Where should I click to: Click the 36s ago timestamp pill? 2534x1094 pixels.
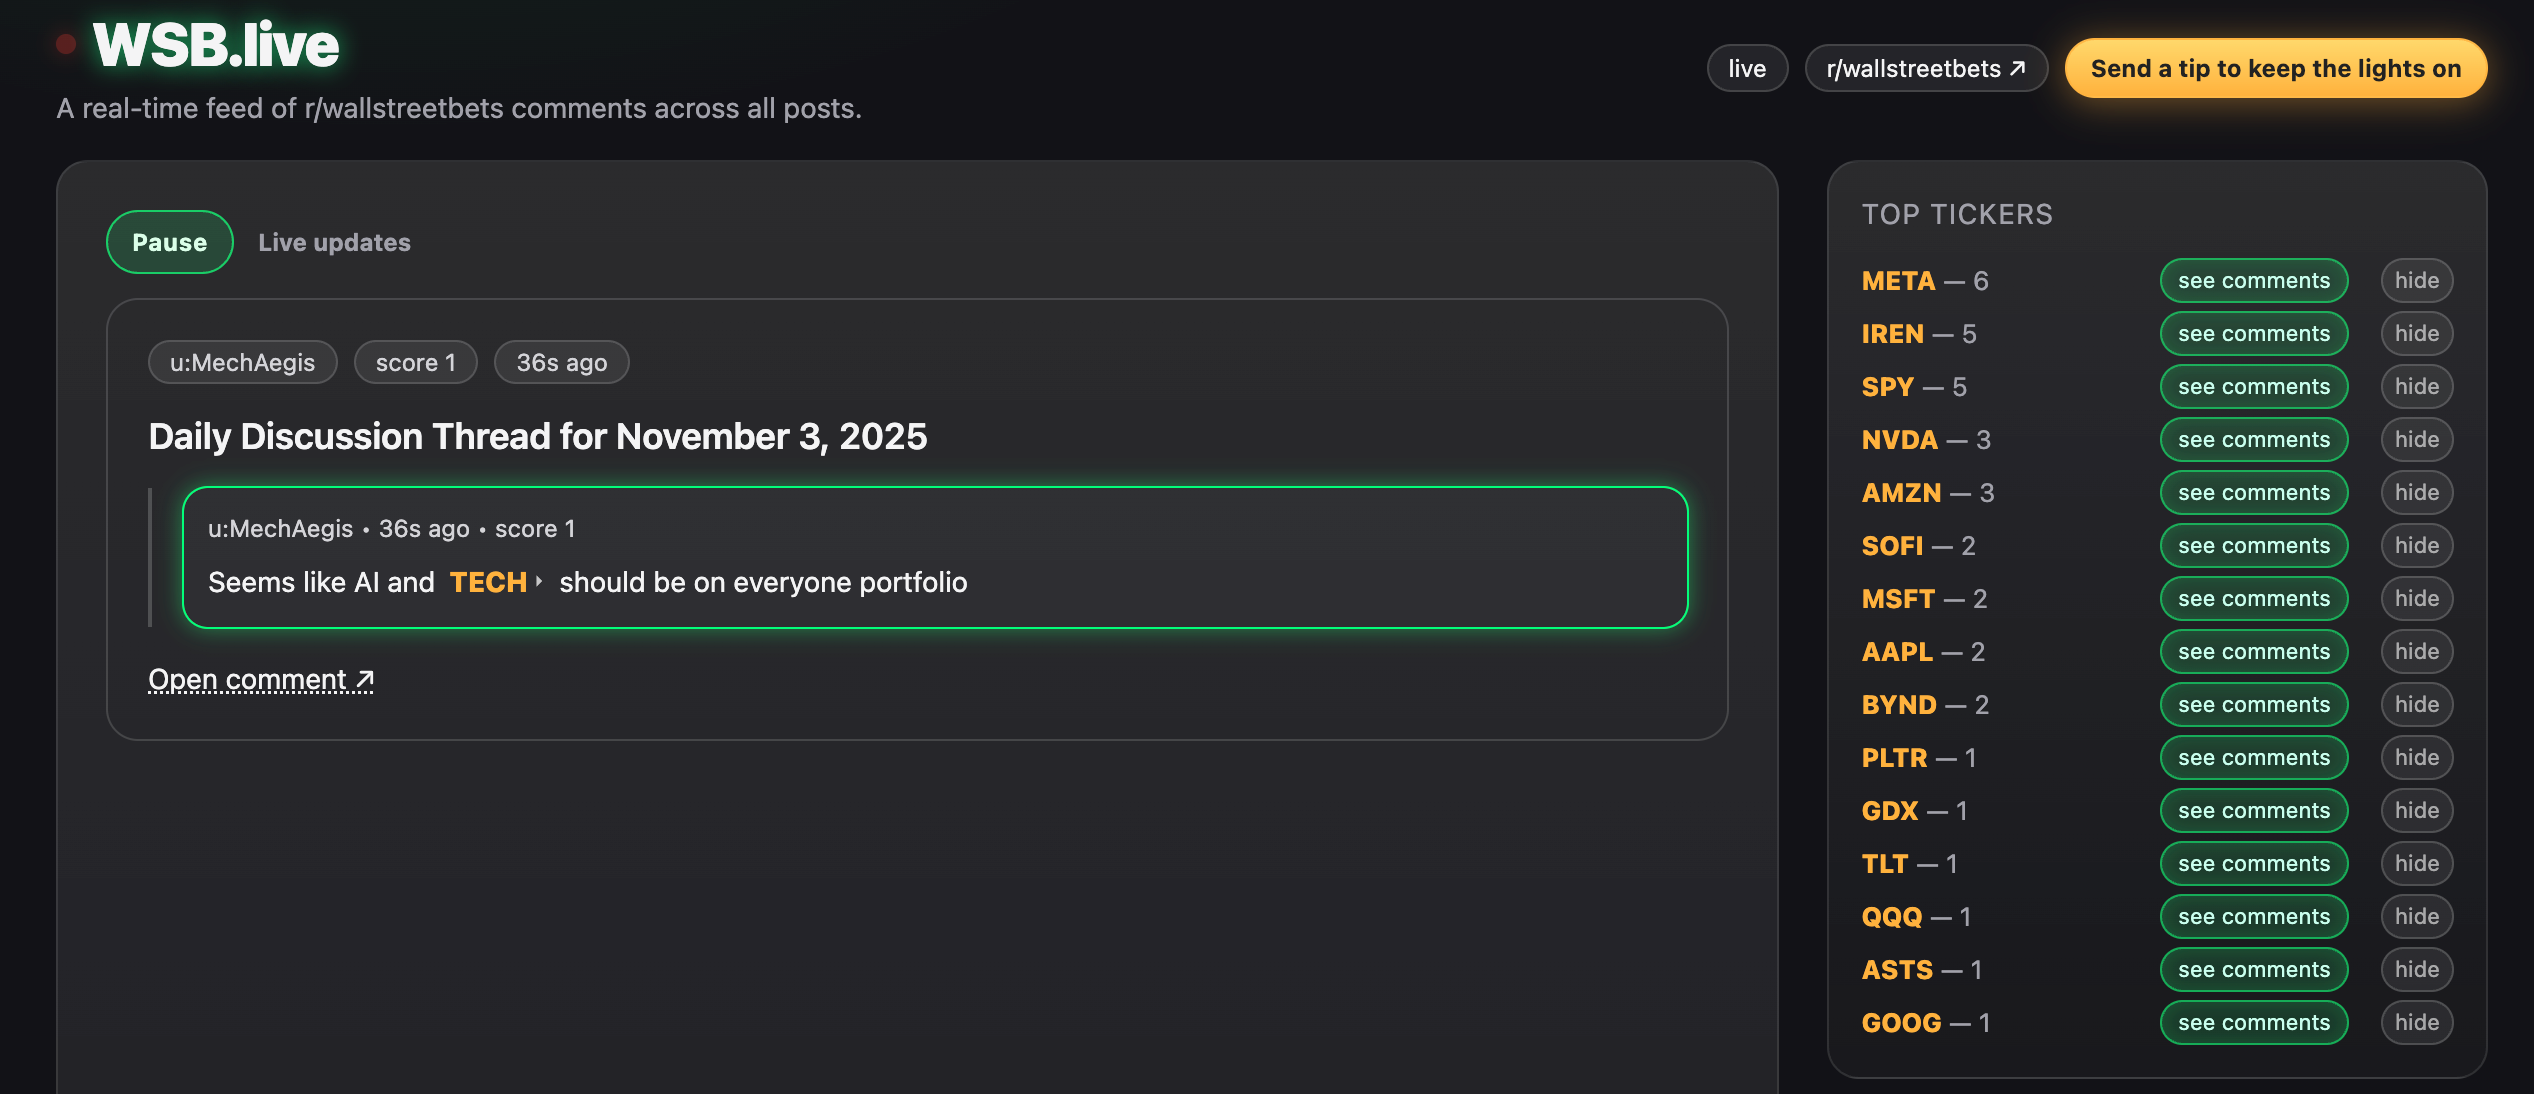point(561,363)
